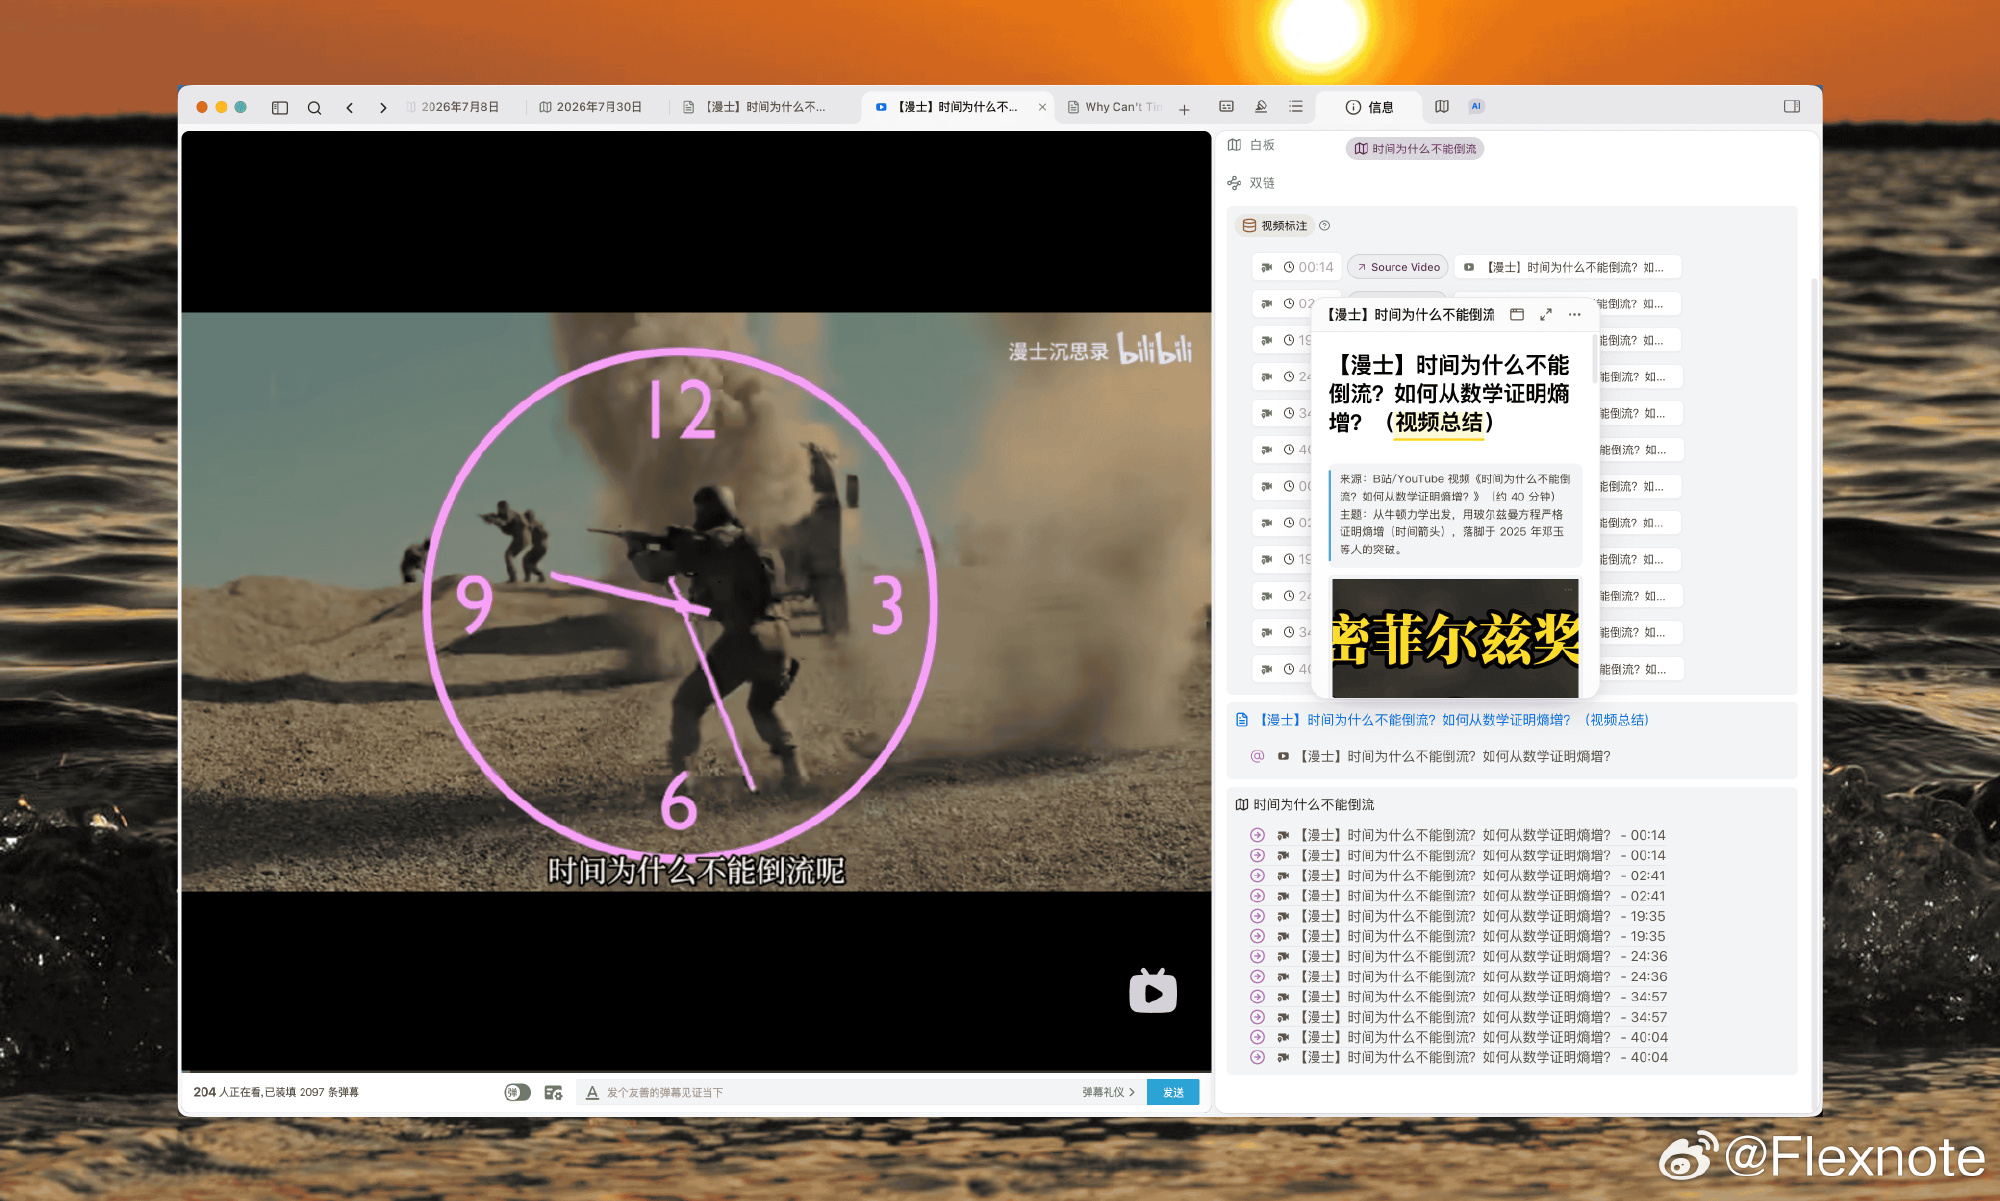Toggle the right sidebar panel icon
This screenshot has height=1201, width=2000.
[1792, 106]
